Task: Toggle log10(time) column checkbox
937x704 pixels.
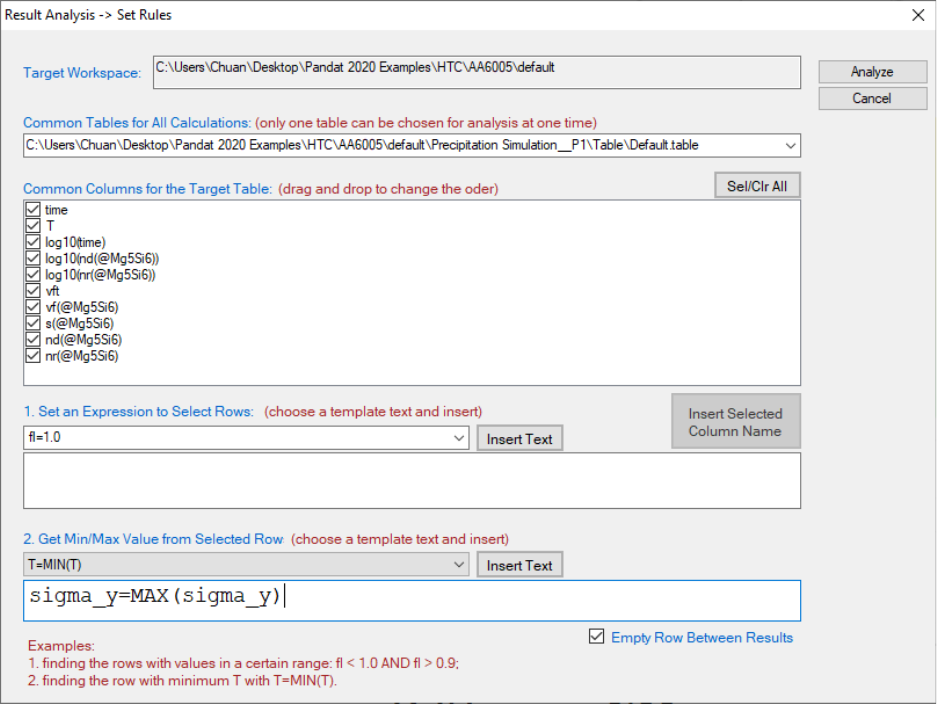Action: 33,242
